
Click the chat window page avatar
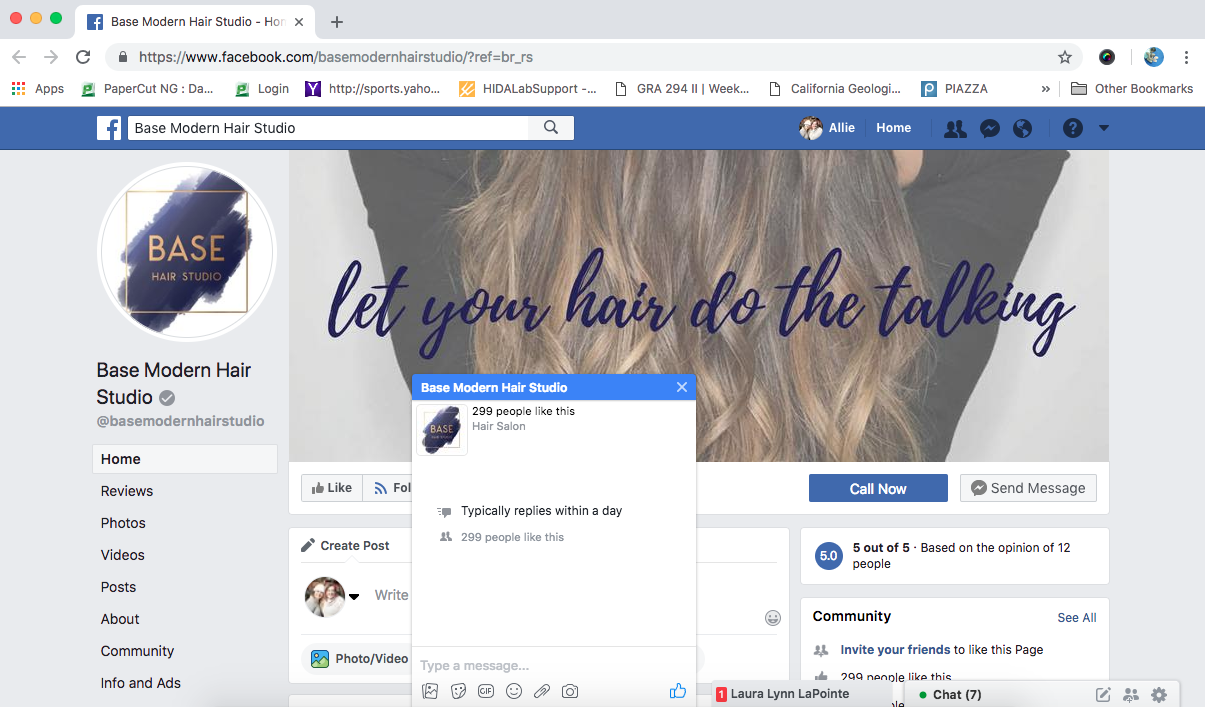(442, 429)
